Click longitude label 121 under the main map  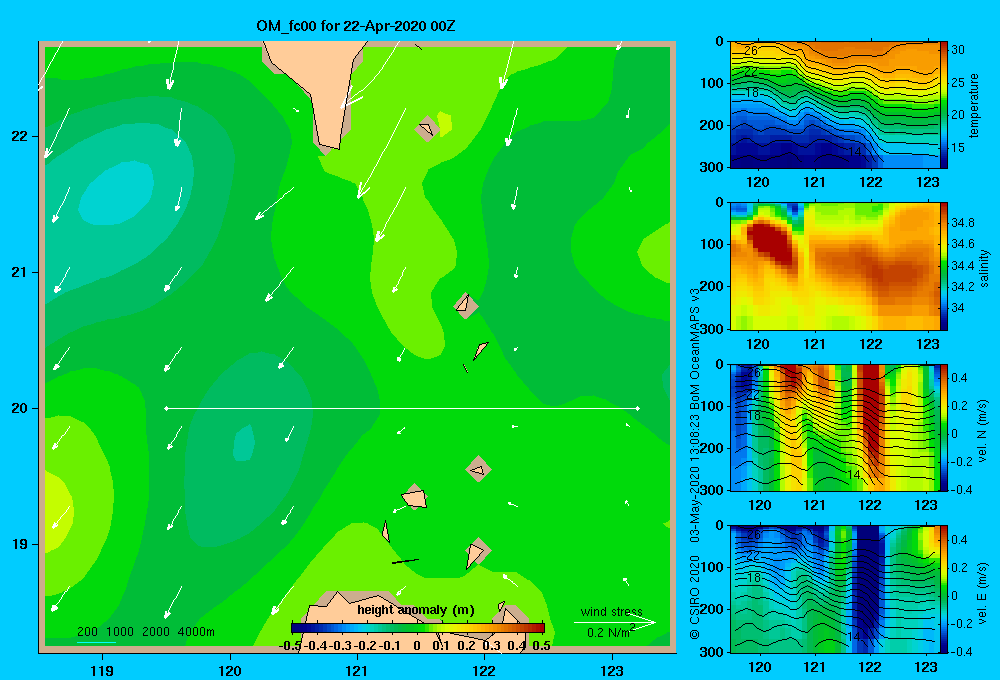357,671
